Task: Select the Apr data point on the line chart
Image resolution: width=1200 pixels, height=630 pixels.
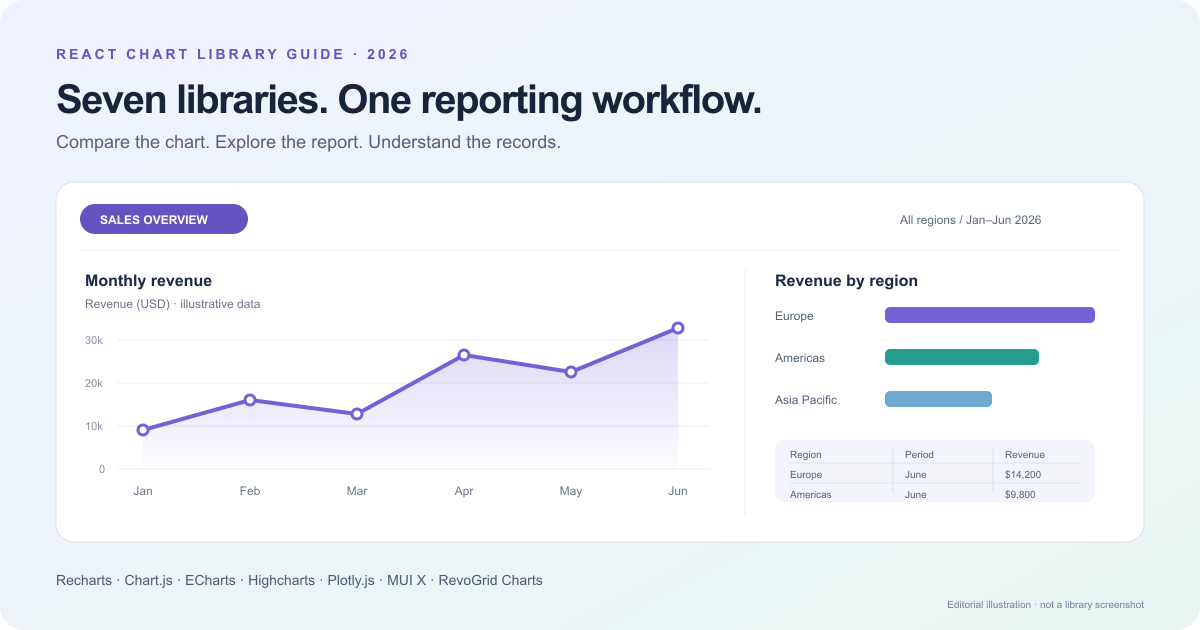Action: click(464, 355)
